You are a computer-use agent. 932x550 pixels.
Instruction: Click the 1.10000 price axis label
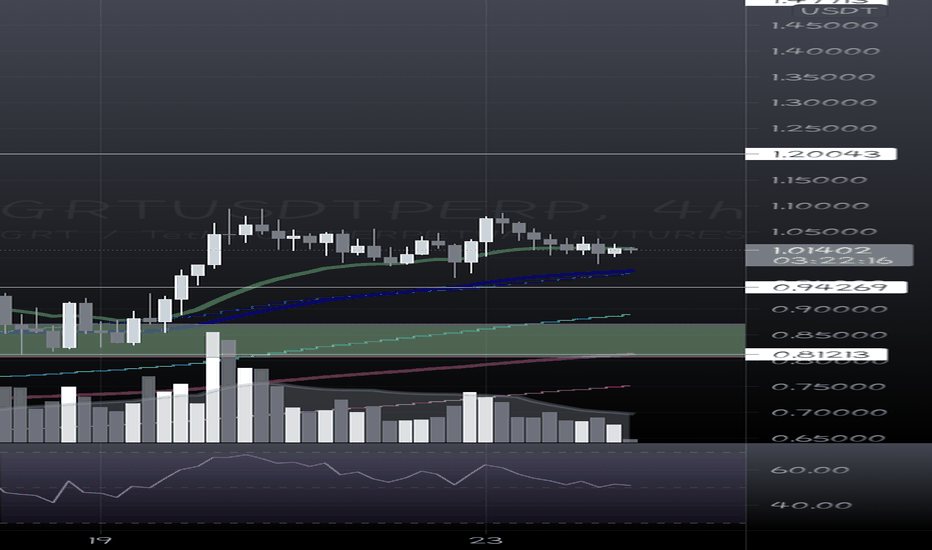[820, 206]
